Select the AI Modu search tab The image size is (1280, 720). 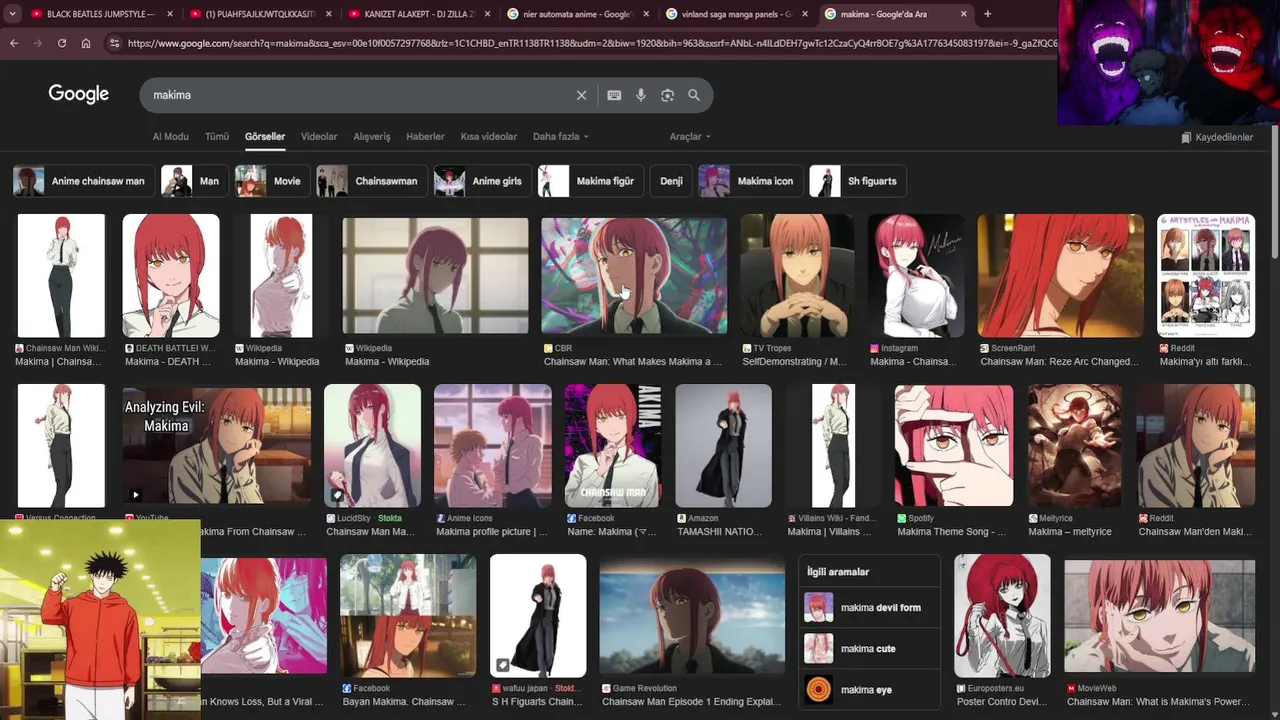click(x=170, y=136)
